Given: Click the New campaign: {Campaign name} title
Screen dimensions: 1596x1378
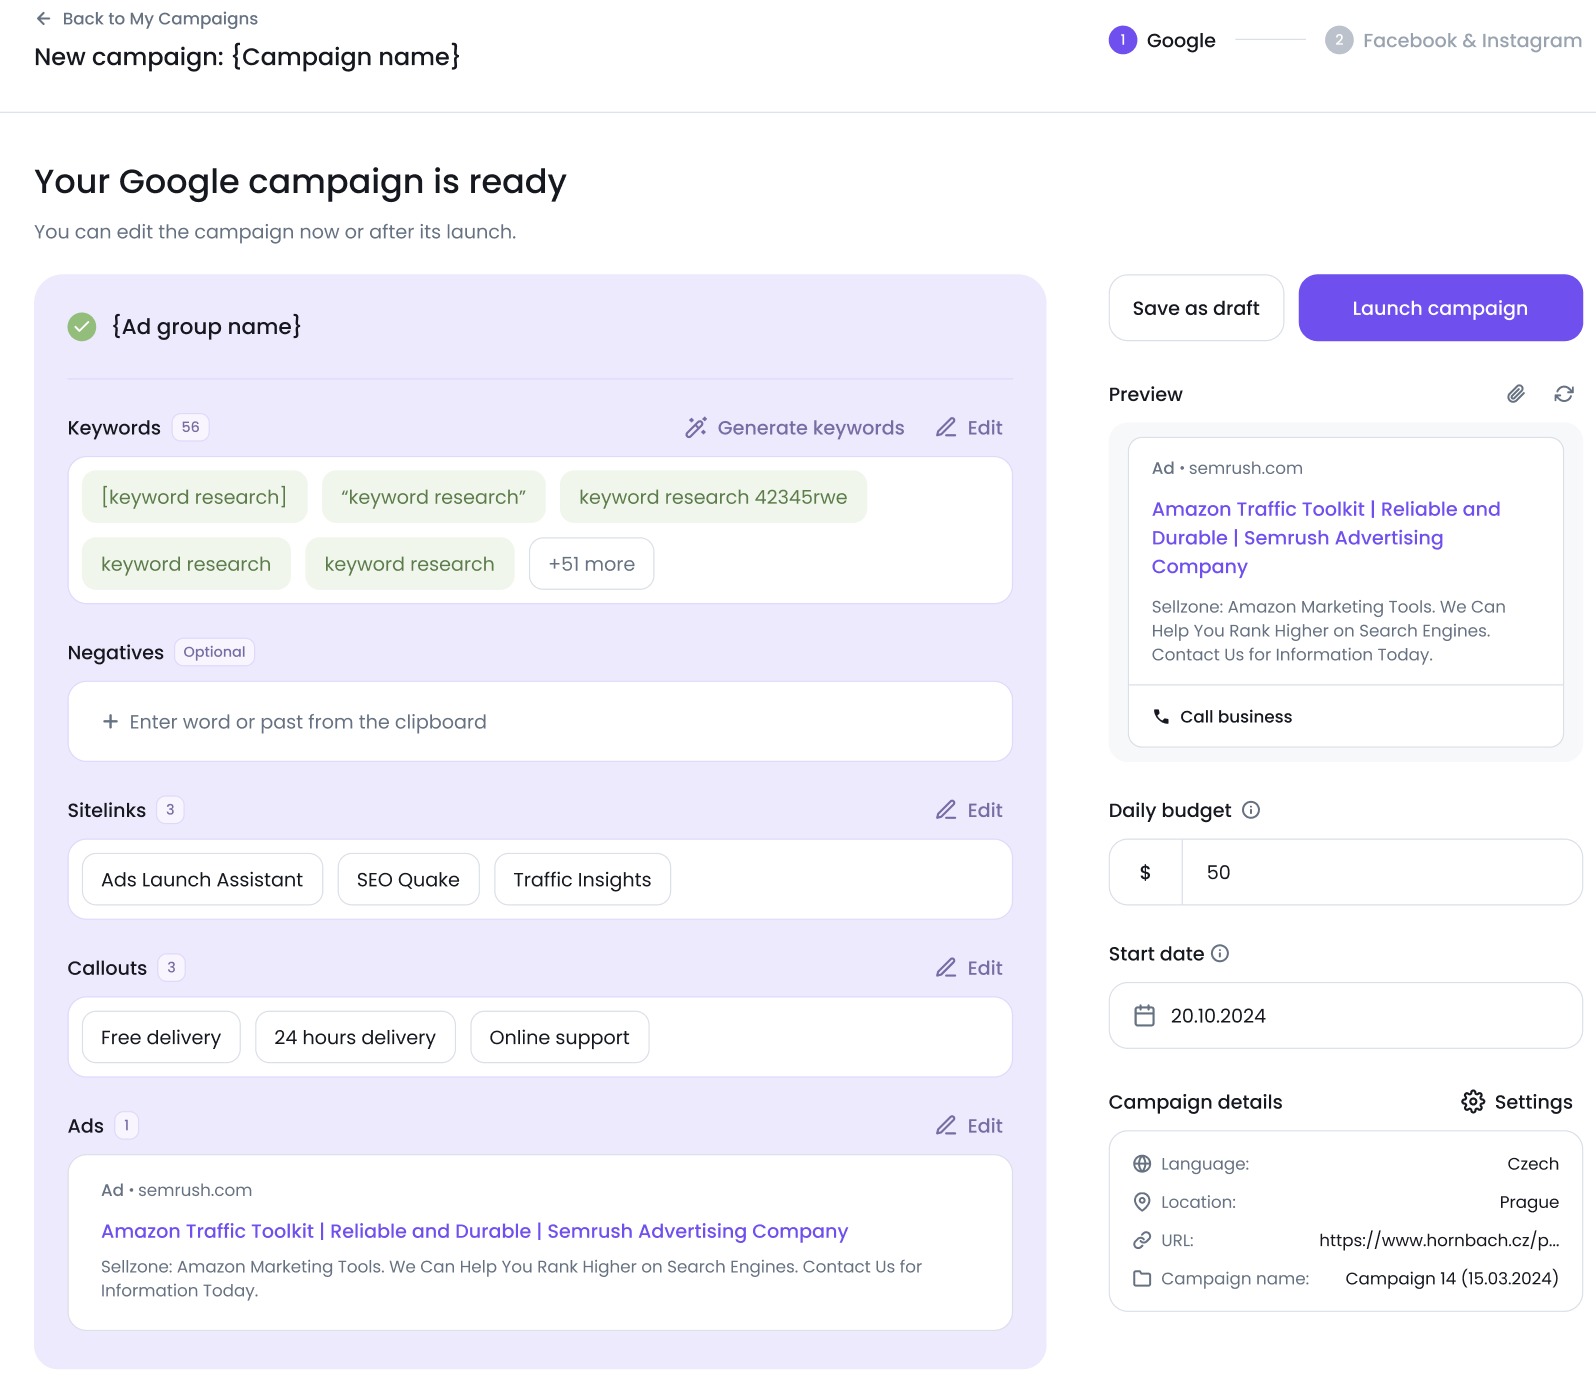Looking at the screenshot, I should pos(247,57).
